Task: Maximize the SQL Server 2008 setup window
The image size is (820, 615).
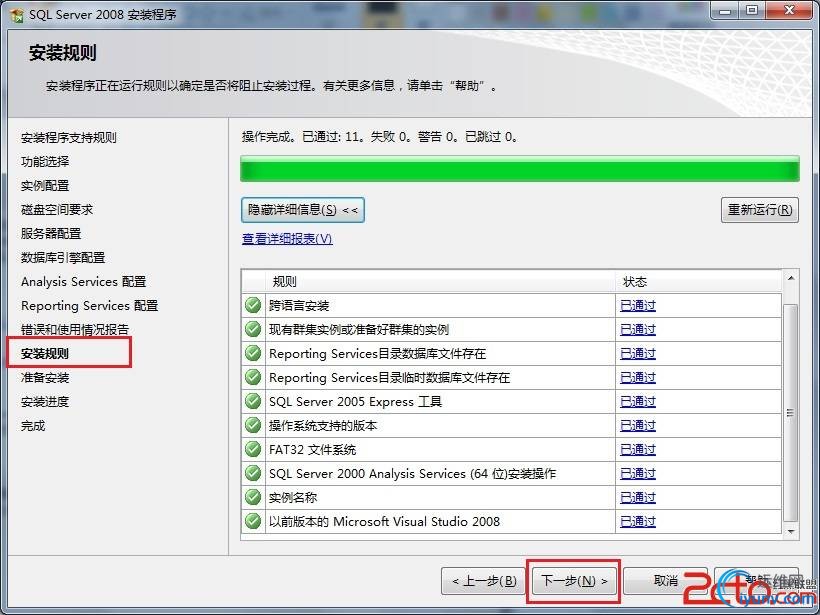Action: tap(752, 11)
